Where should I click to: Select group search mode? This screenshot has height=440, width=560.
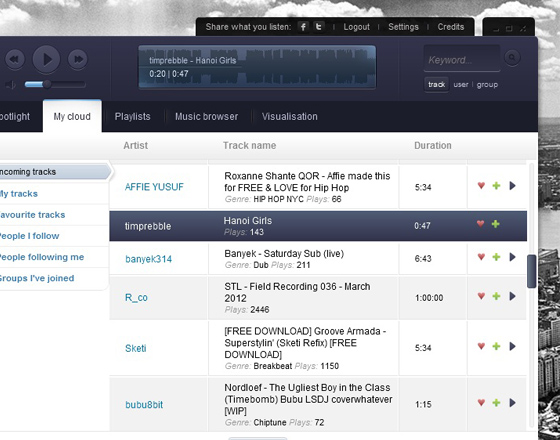coord(487,85)
